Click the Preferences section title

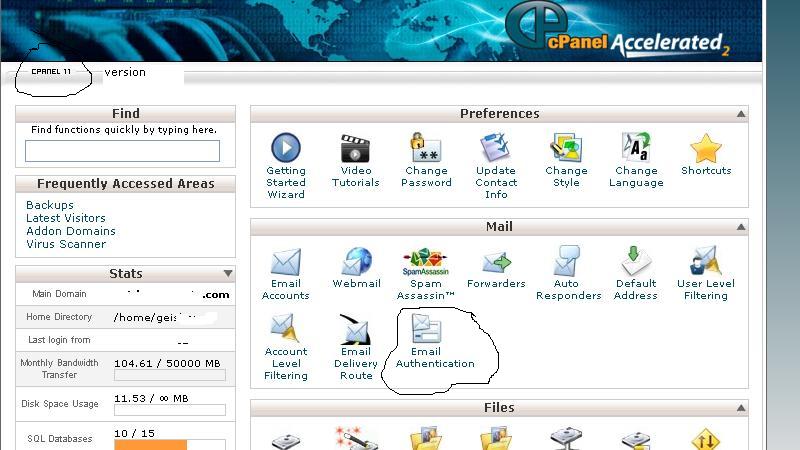[499, 114]
